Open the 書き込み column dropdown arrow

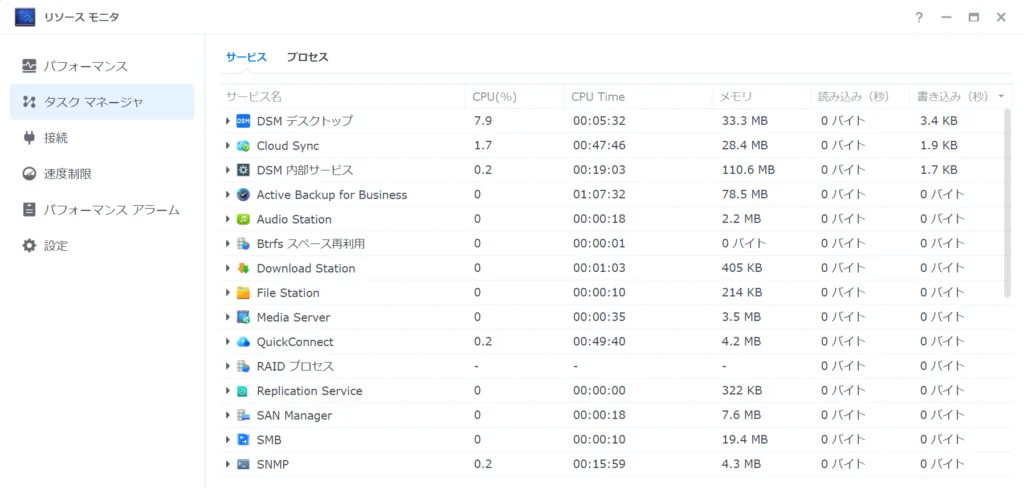tap(1001, 97)
